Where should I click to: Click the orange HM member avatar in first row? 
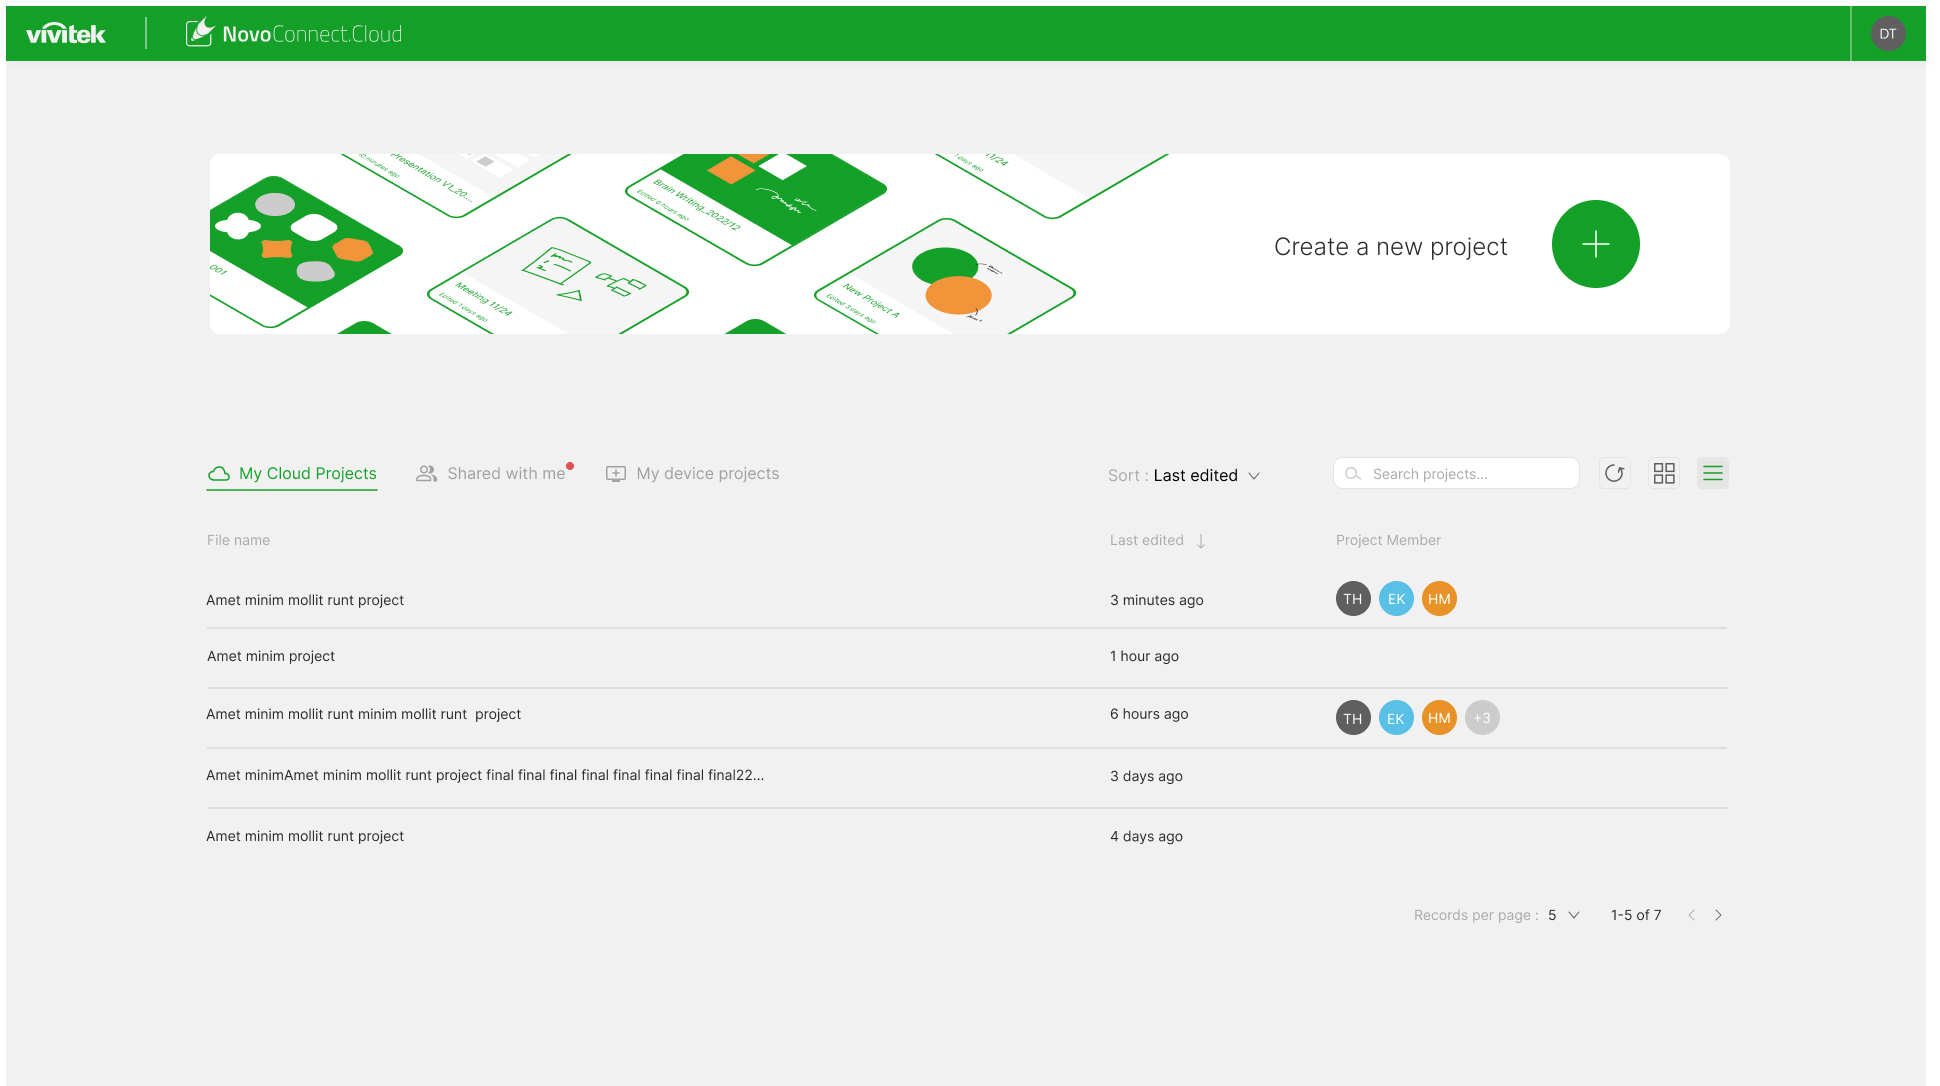tap(1439, 599)
